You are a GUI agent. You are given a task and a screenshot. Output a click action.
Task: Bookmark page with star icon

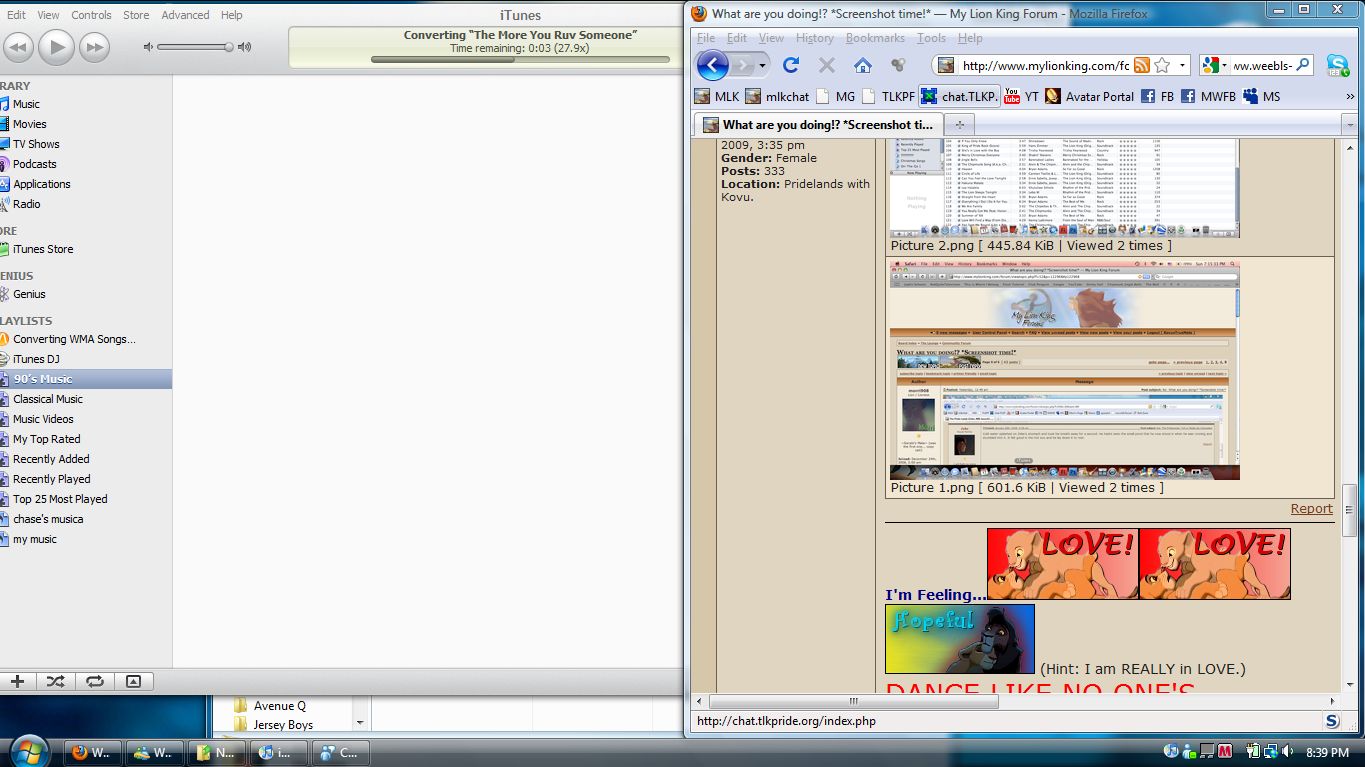1162,65
